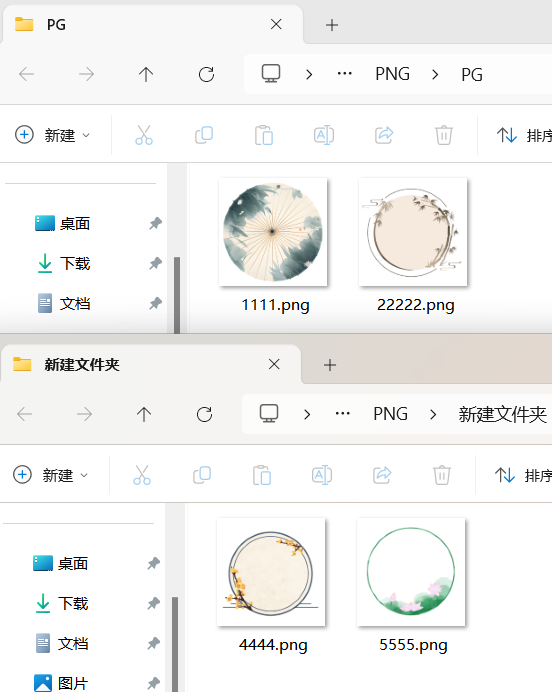The width and height of the screenshot is (552, 692).
Task: Unpin 文档 in the PG window sidebar
Action: coord(155,303)
